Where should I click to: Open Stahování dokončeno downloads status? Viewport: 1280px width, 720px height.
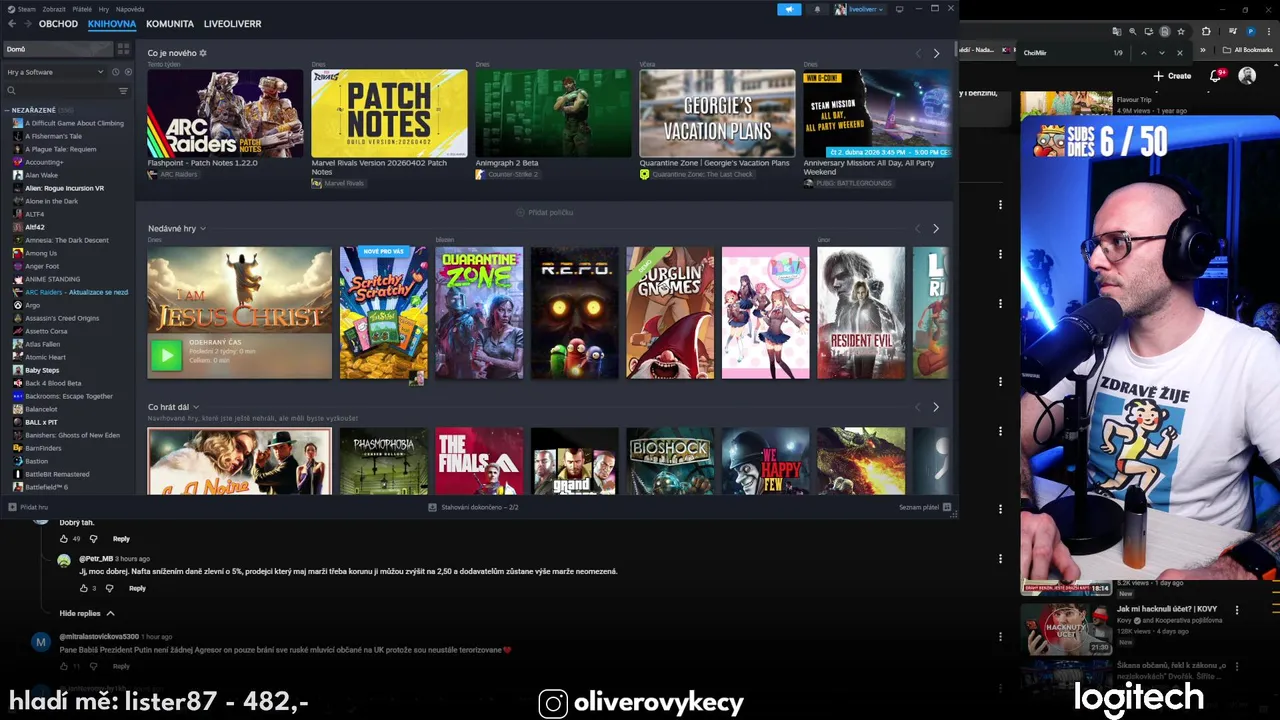473,507
